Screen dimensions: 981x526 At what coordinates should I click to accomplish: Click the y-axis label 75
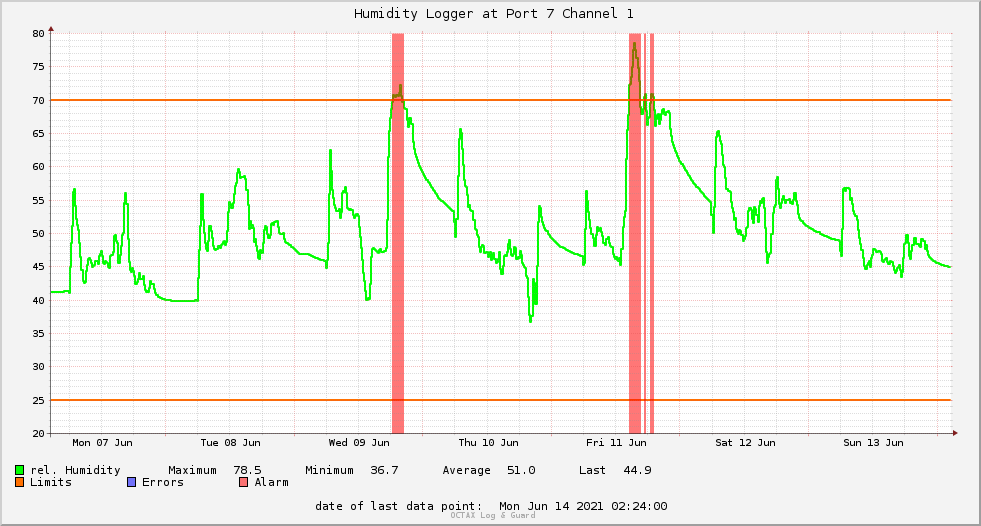coord(39,67)
